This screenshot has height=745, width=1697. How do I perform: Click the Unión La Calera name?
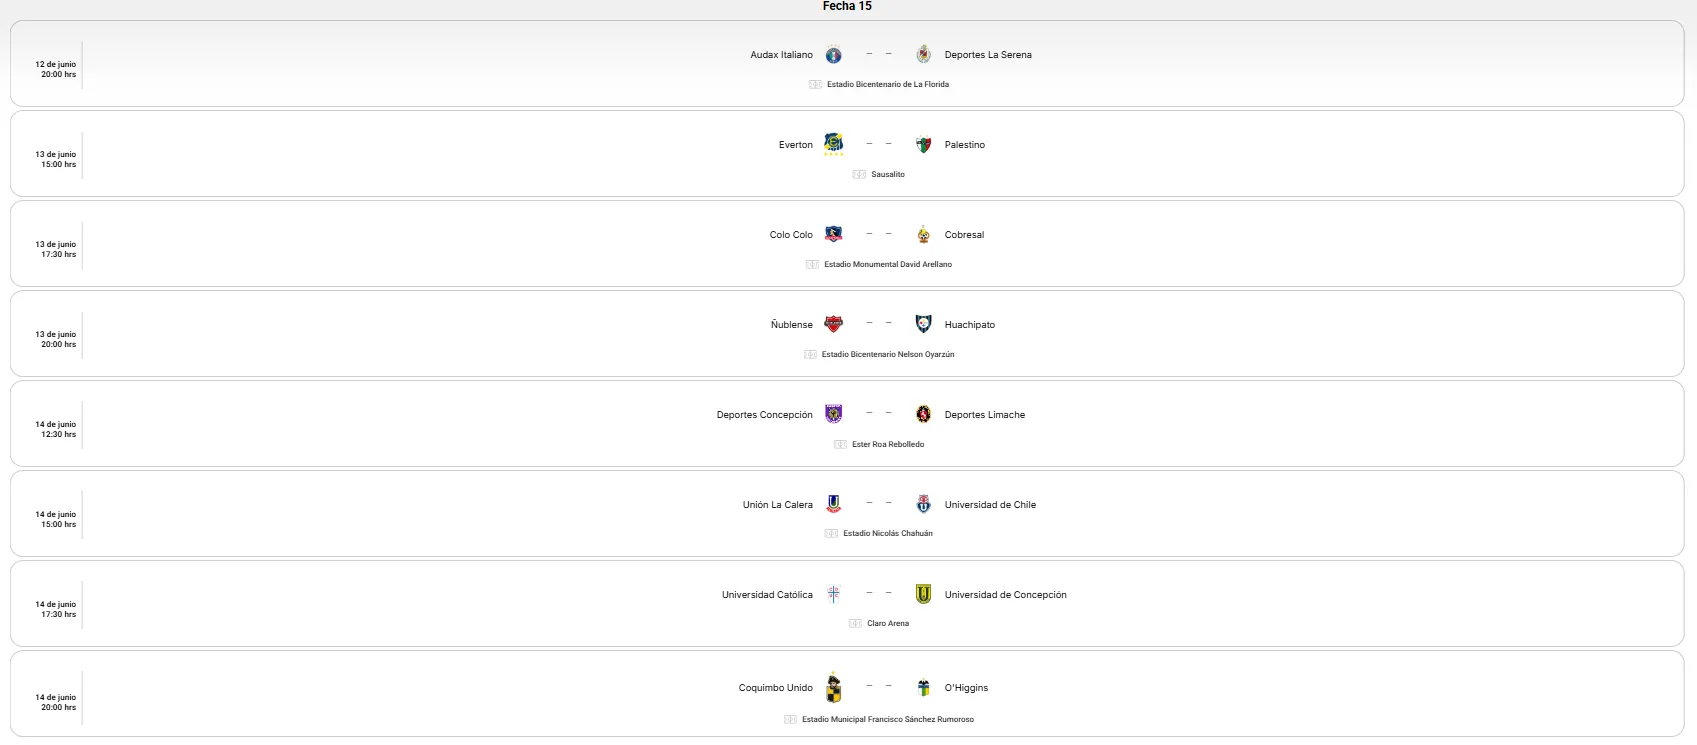pyautogui.click(x=777, y=505)
